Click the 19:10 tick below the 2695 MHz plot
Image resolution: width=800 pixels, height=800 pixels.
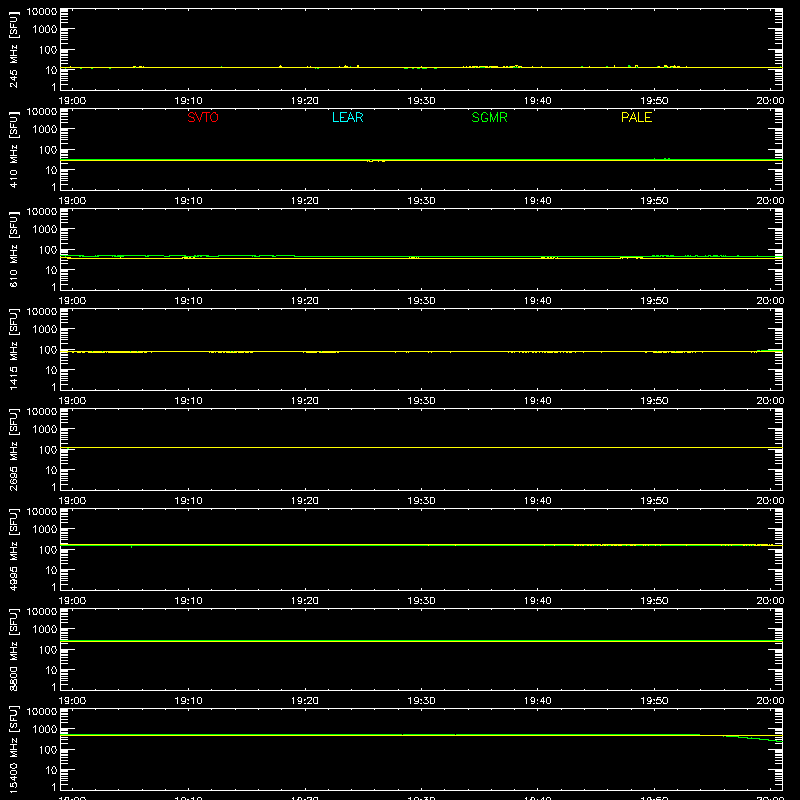189,501
